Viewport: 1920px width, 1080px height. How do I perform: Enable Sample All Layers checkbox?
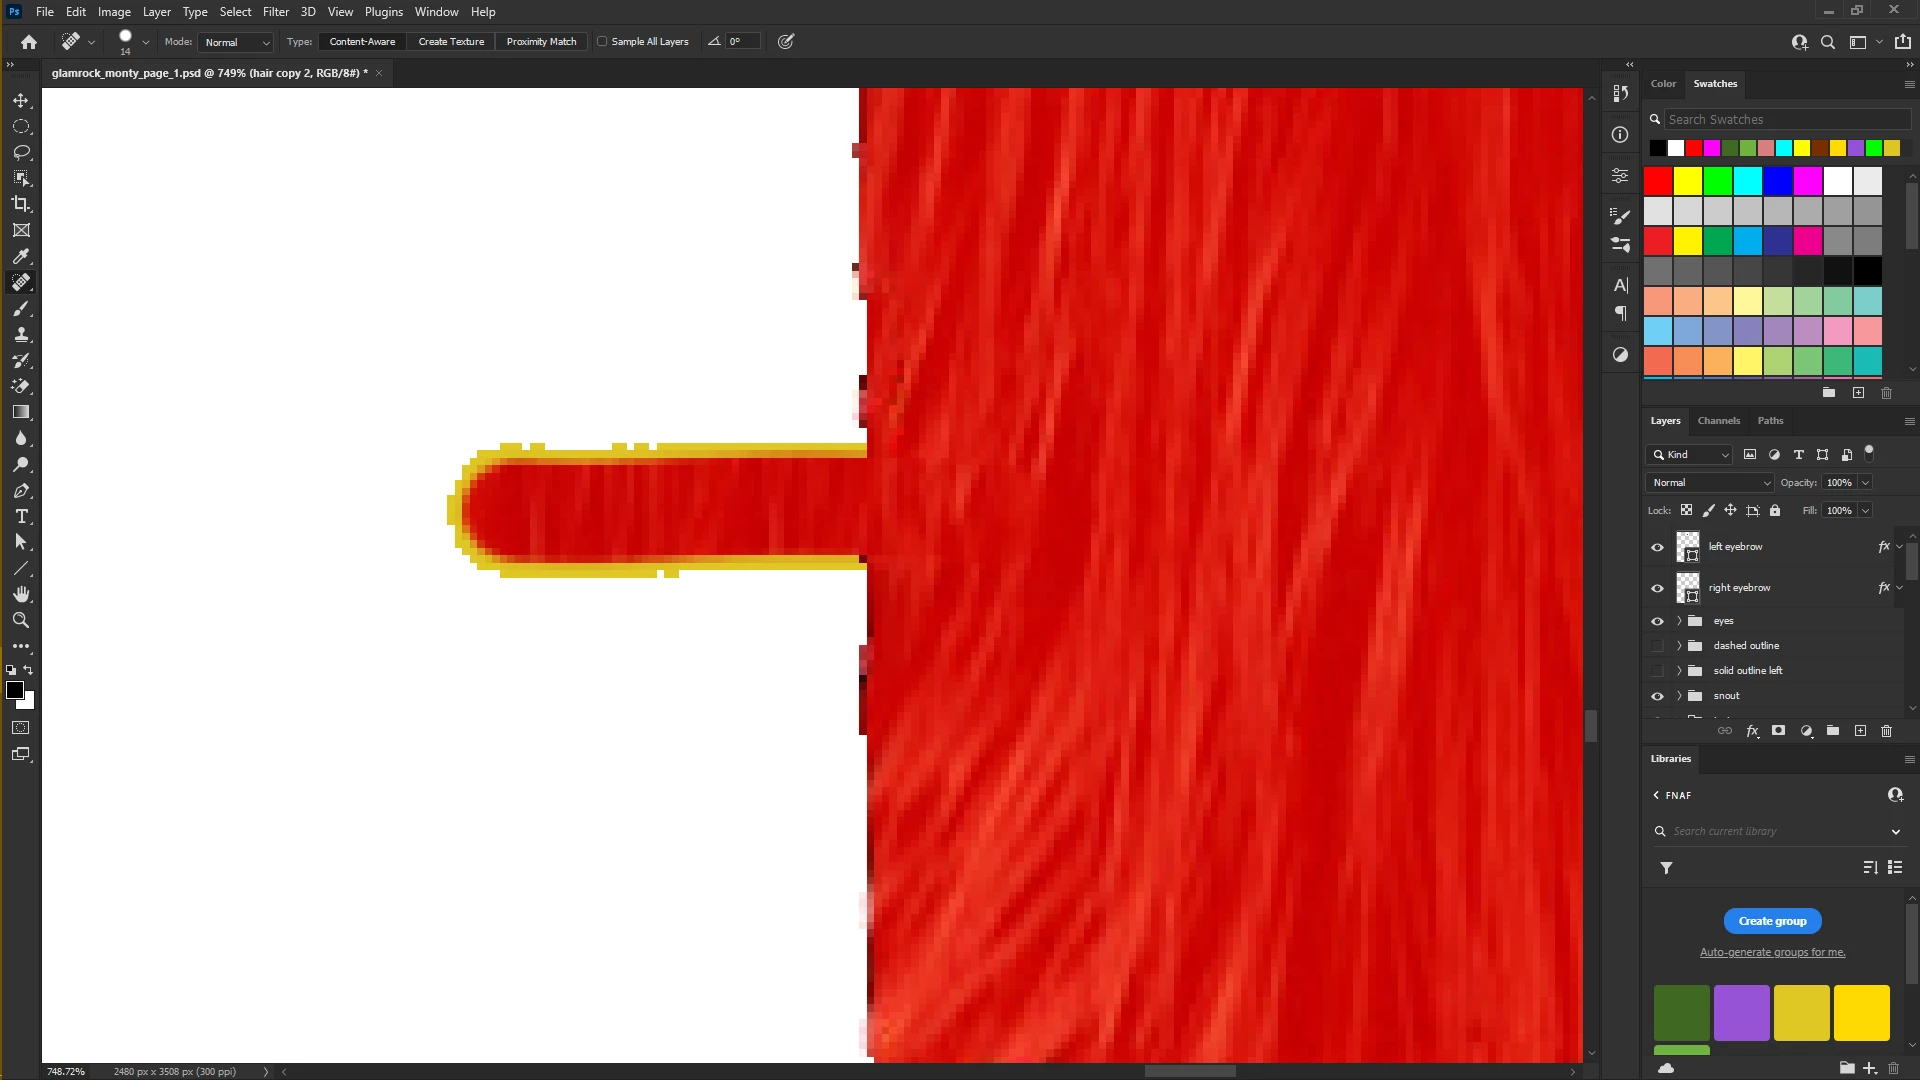602,42
